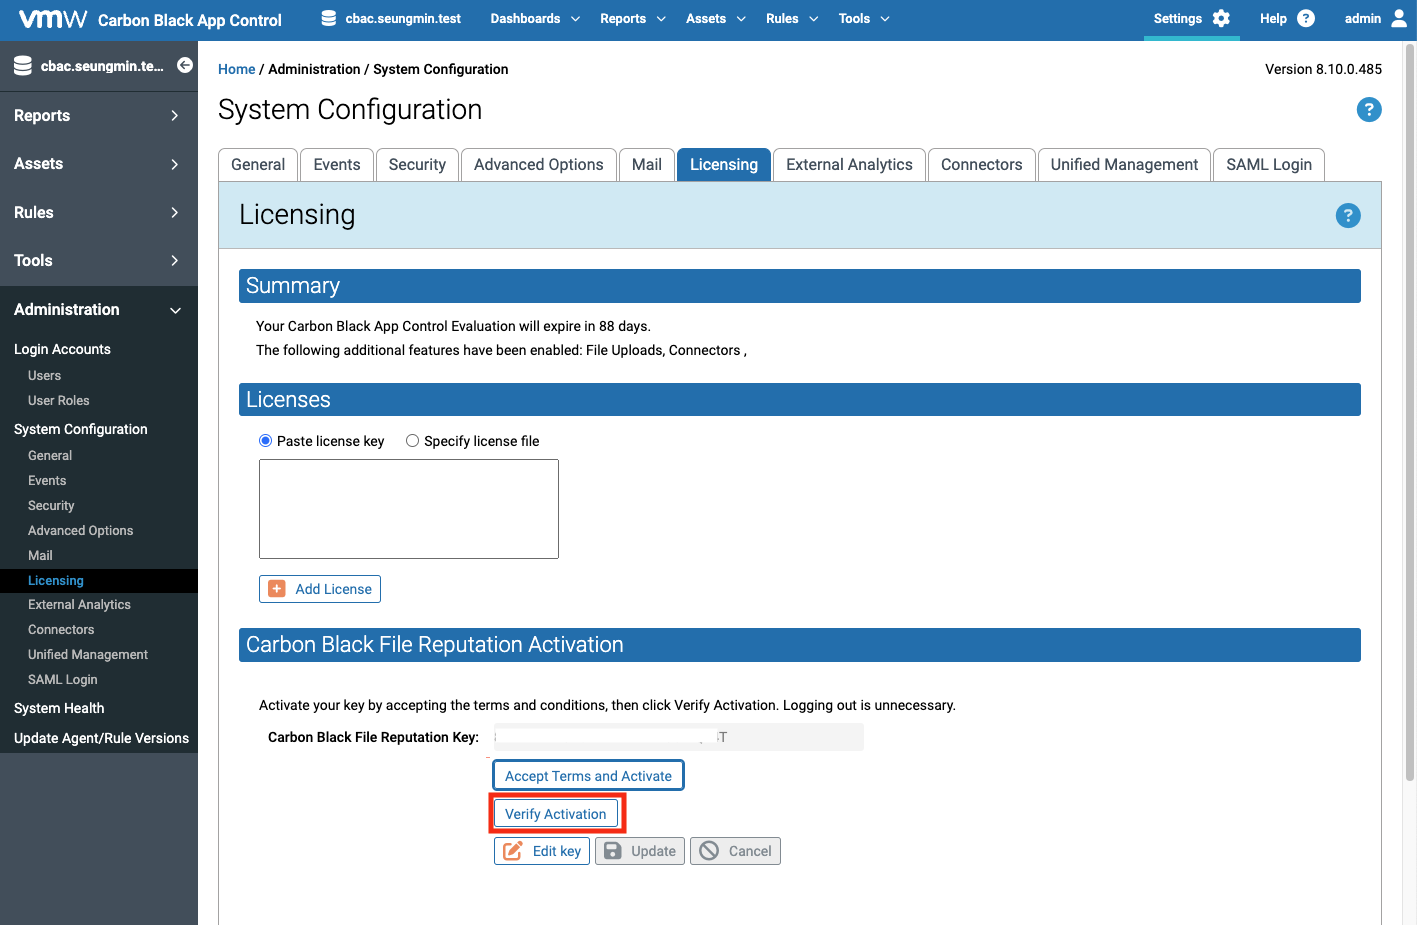Open Login Accounts in sidebar
Viewport: 1417px width, 925px height.
[62, 350]
